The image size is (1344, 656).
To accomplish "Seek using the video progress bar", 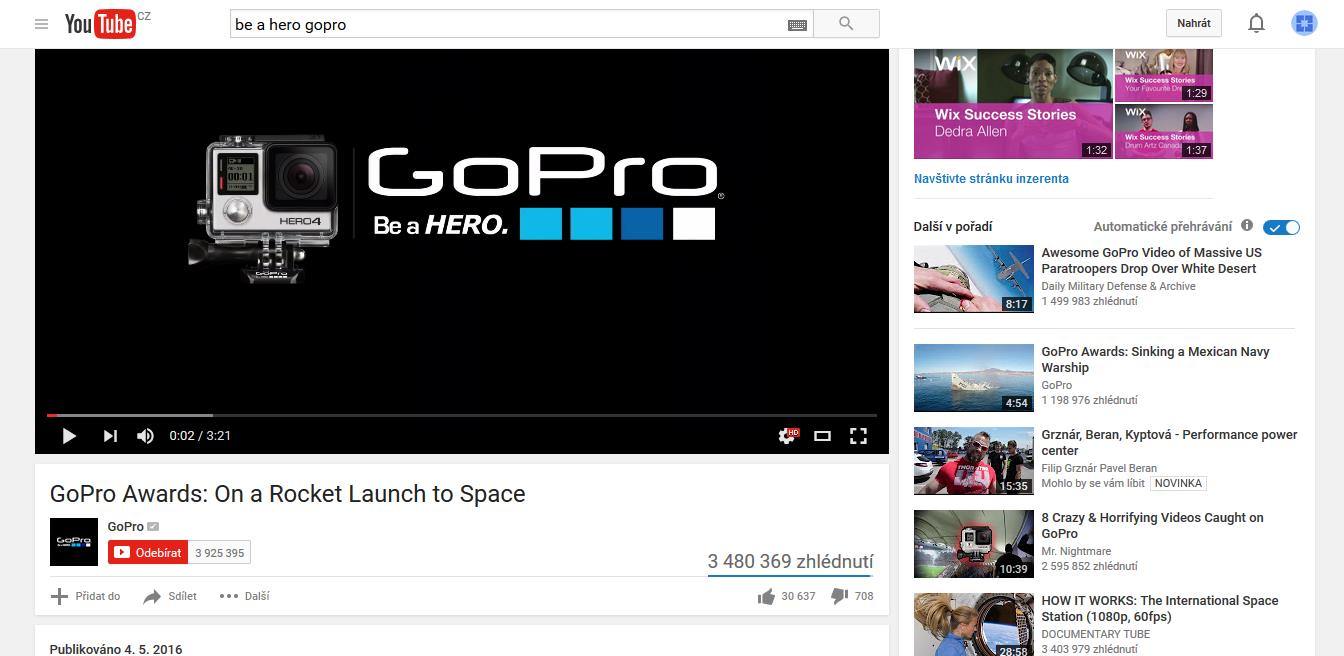I will coord(462,415).
